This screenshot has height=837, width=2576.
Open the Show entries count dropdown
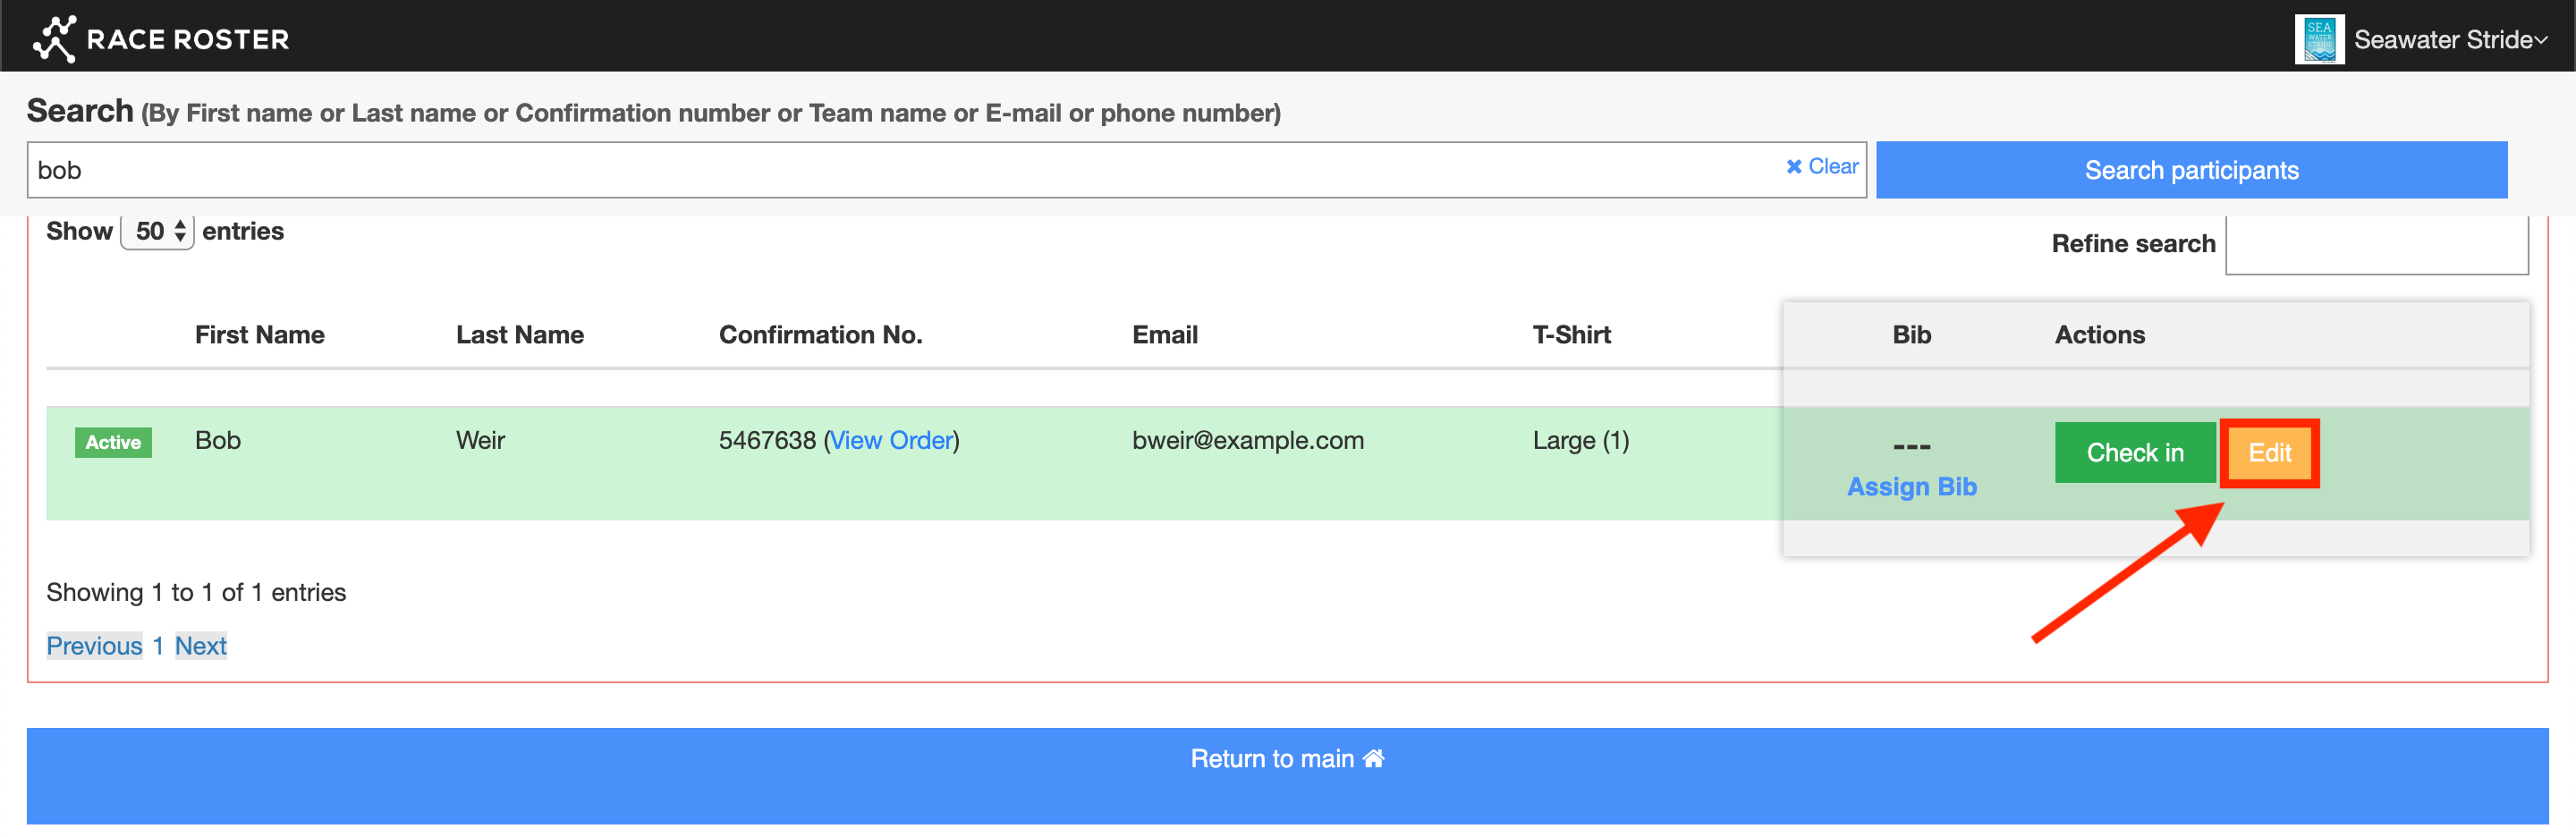click(158, 232)
